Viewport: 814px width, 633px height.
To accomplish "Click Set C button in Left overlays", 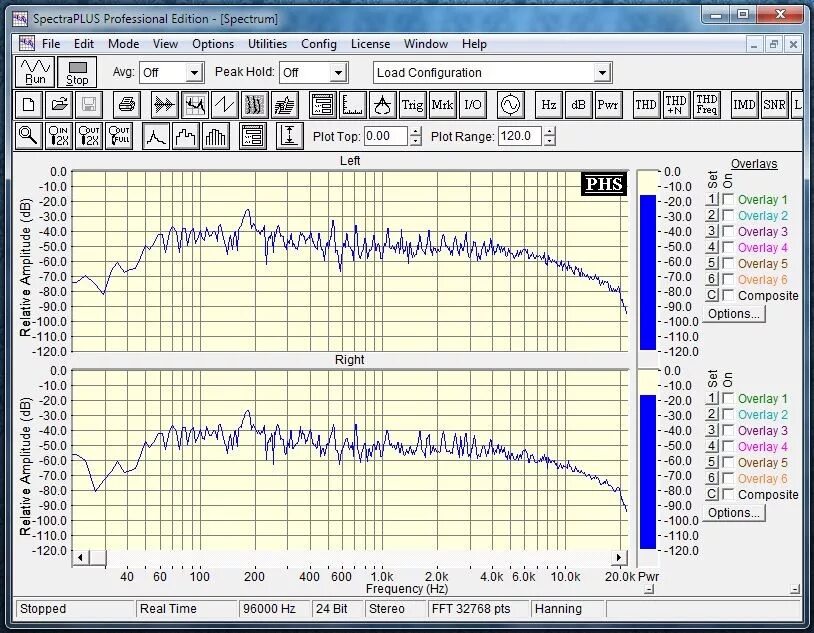I will click(x=712, y=295).
